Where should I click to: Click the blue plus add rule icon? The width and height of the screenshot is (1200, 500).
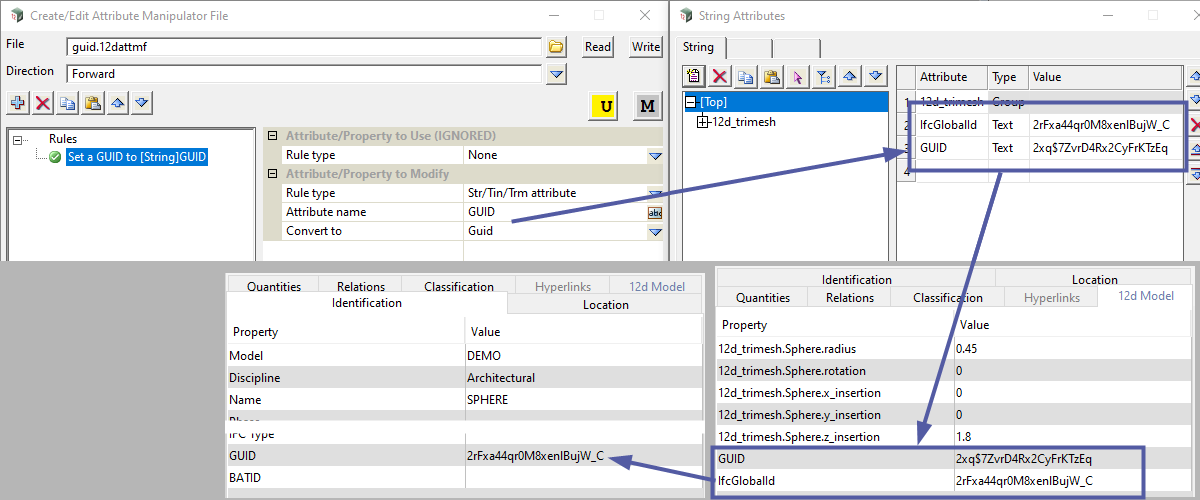click(x=18, y=103)
